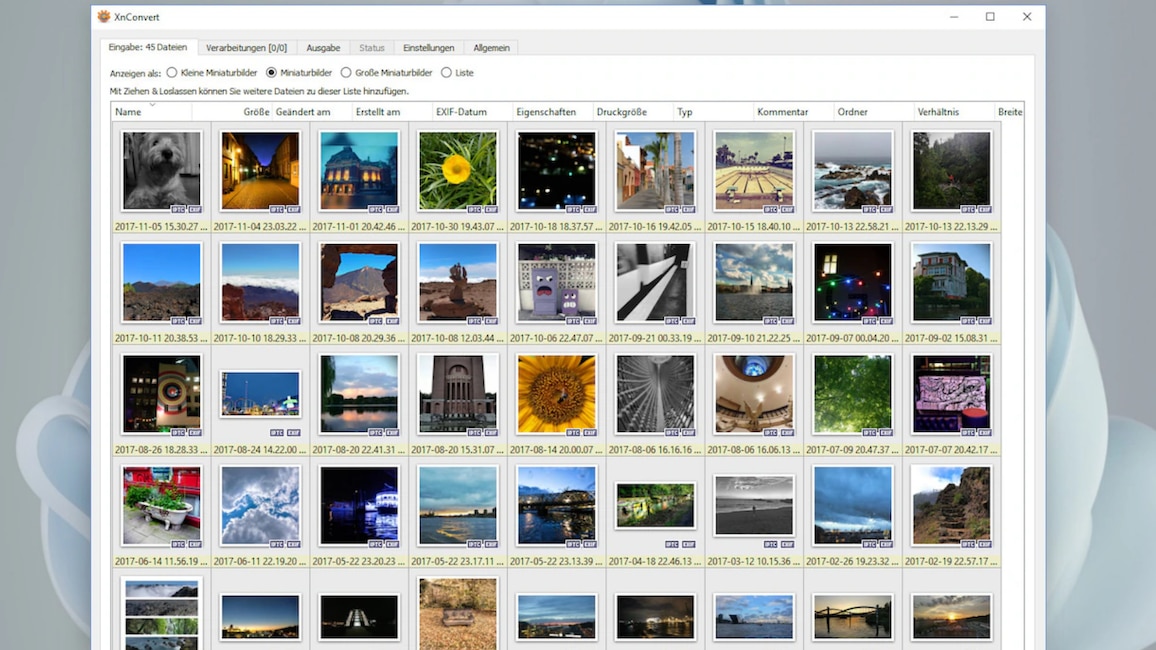Viewport: 1156px width, 650px height.
Task: Click the Erstellt am column header
Action: (392, 112)
